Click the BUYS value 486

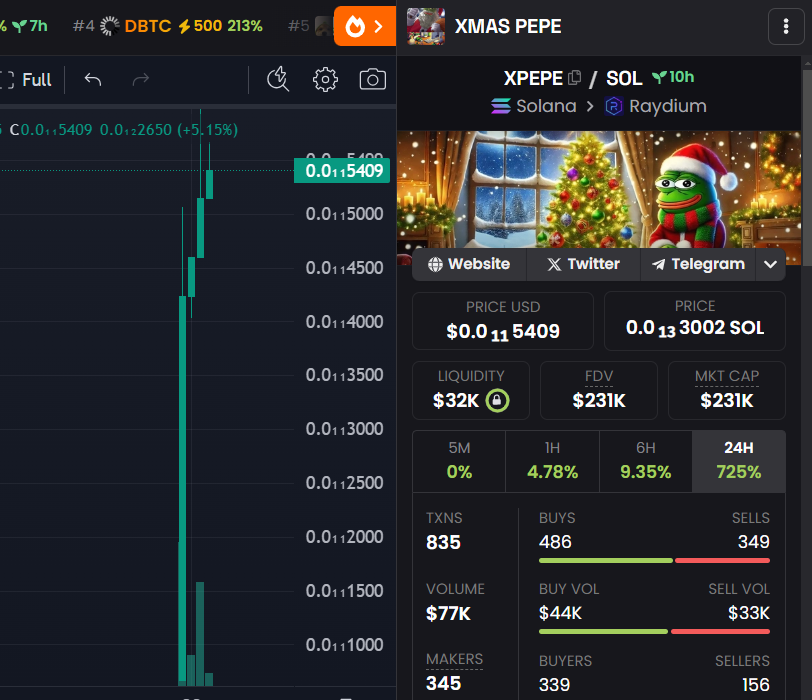tap(555, 542)
